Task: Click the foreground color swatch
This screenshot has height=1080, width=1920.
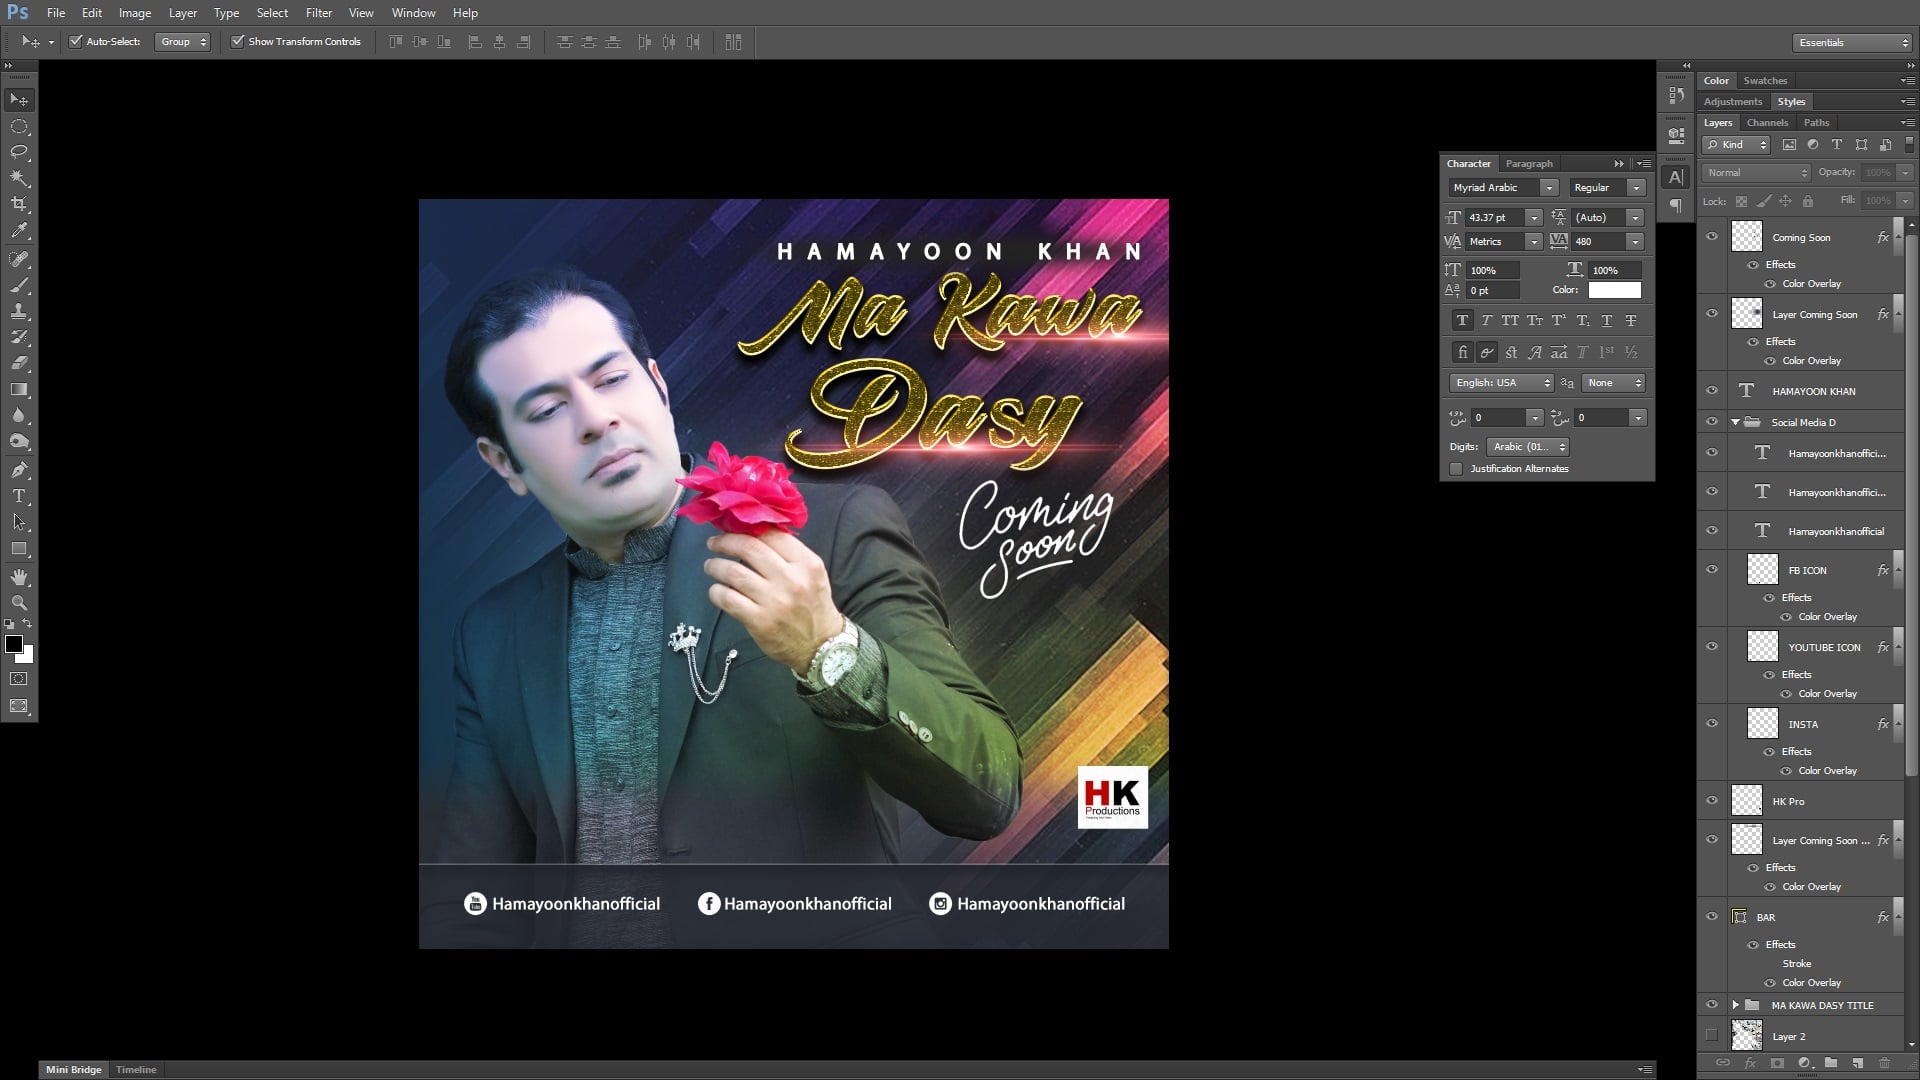Action: tap(14, 645)
